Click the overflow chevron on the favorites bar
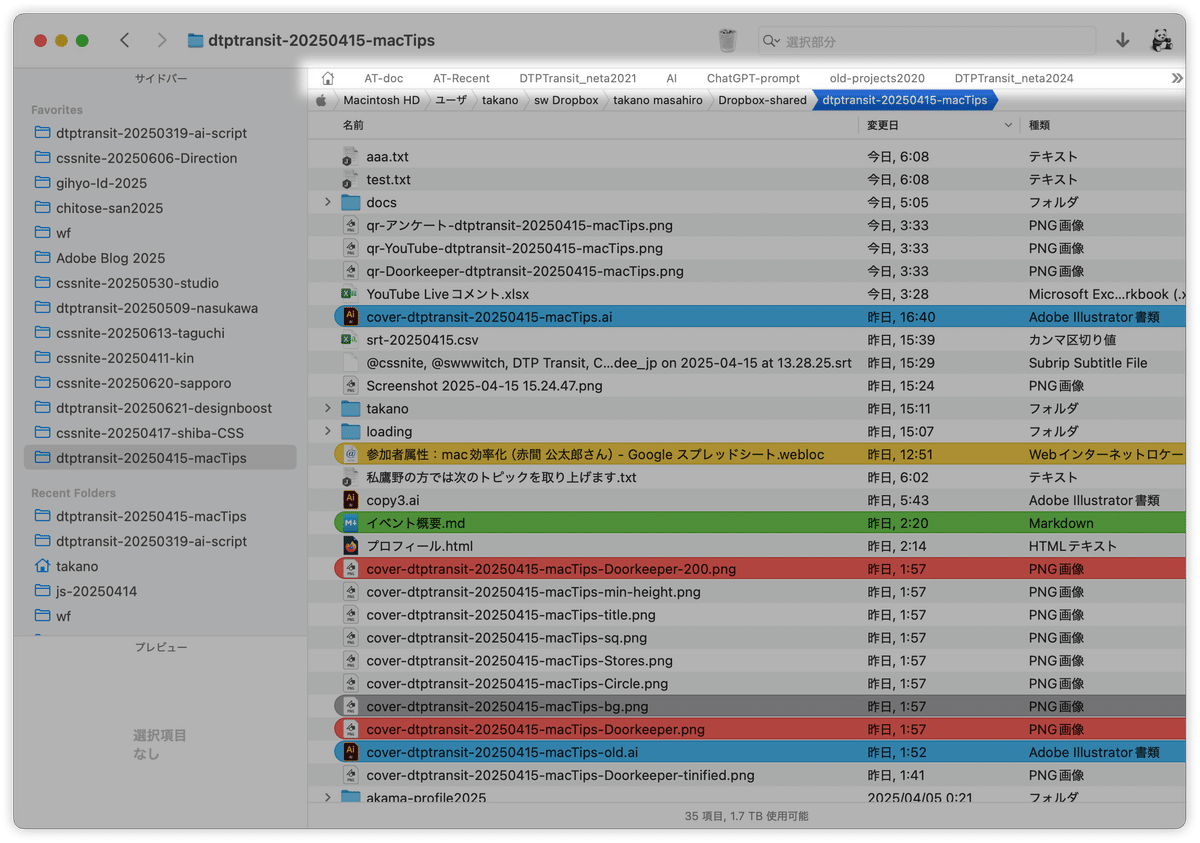This screenshot has height=843, width=1200. (1177, 77)
